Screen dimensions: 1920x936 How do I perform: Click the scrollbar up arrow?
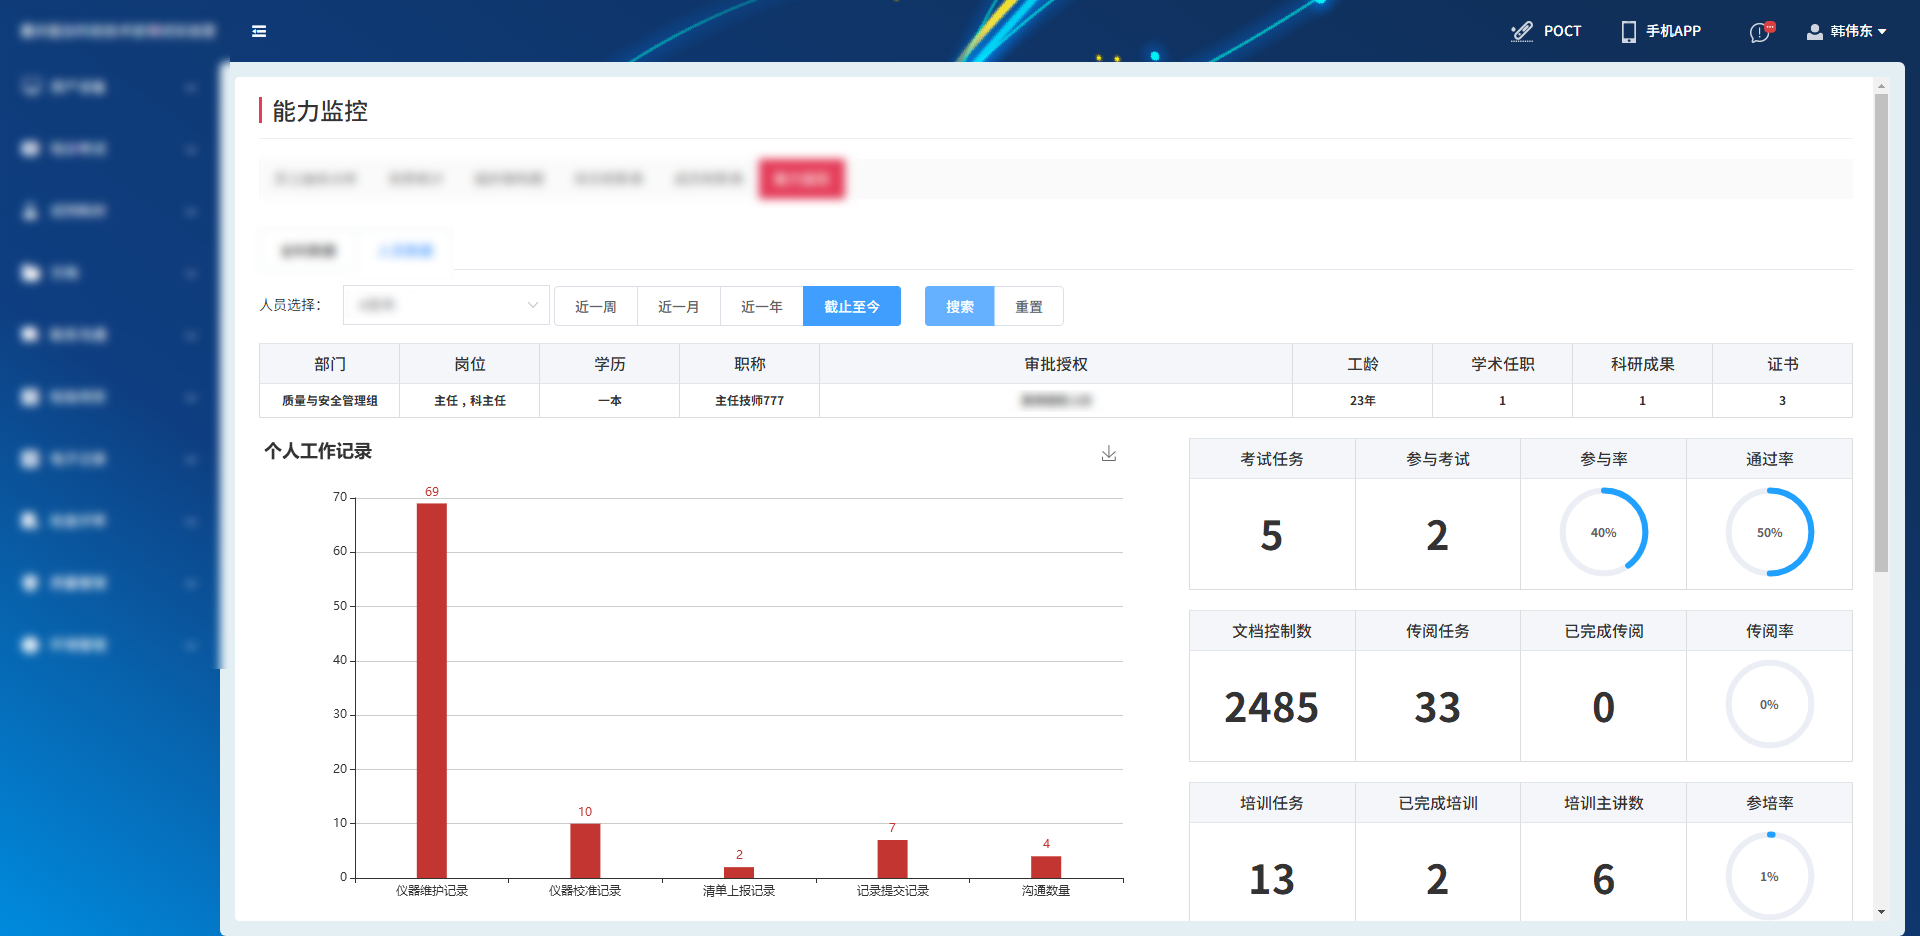(x=1881, y=87)
